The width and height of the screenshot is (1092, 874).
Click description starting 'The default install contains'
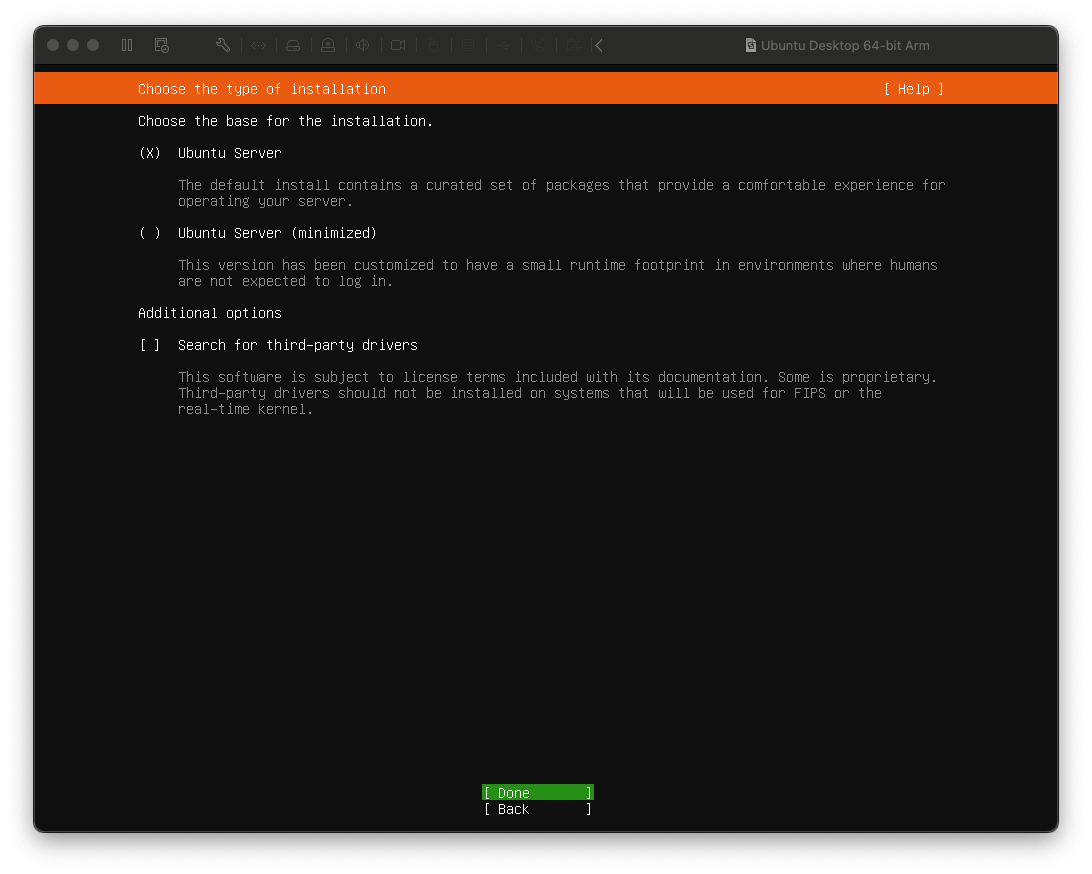(x=561, y=193)
